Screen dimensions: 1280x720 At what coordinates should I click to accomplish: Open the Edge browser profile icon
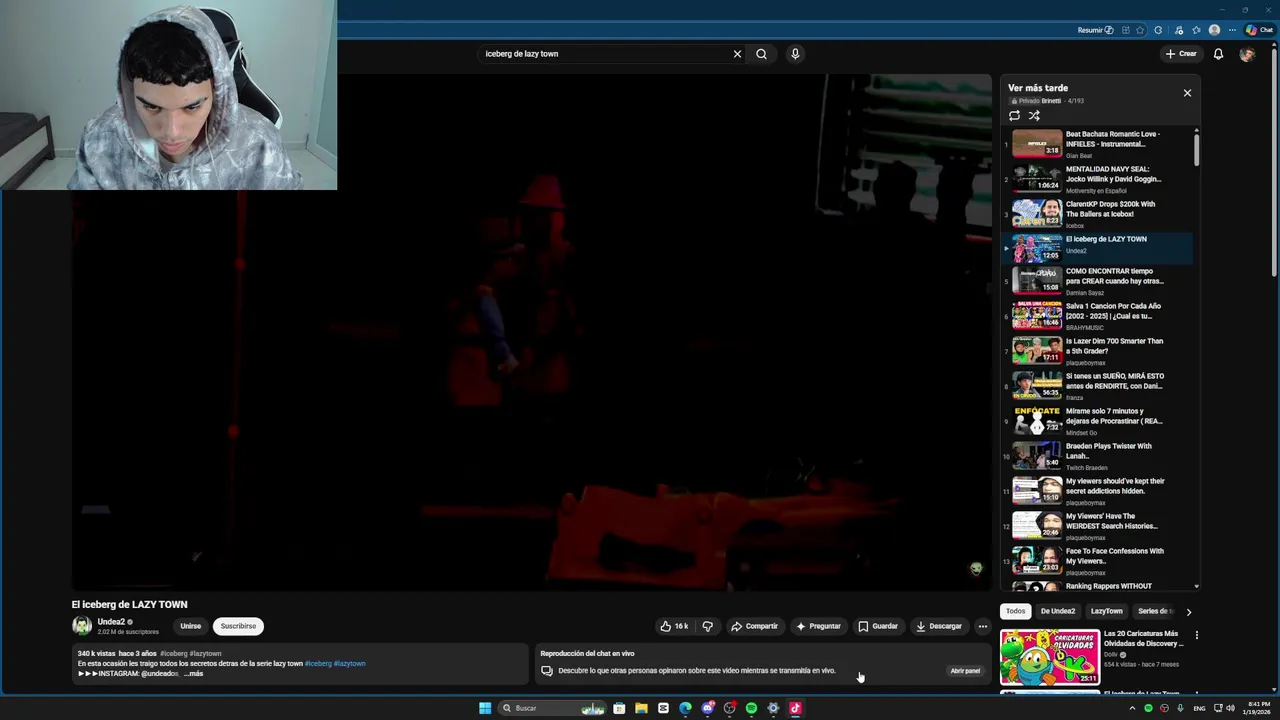pyautogui.click(x=1214, y=30)
